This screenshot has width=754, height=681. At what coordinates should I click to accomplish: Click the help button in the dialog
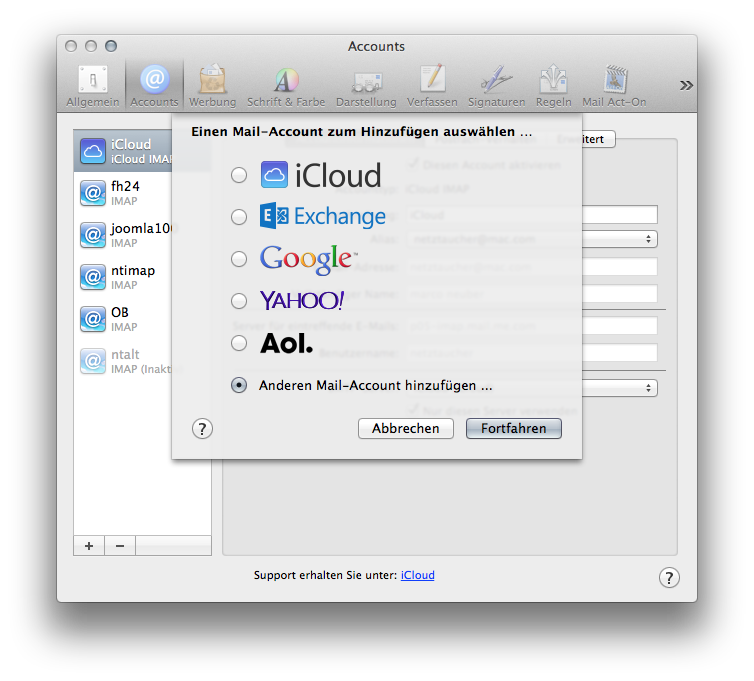pyautogui.click(x=202, y=429)
